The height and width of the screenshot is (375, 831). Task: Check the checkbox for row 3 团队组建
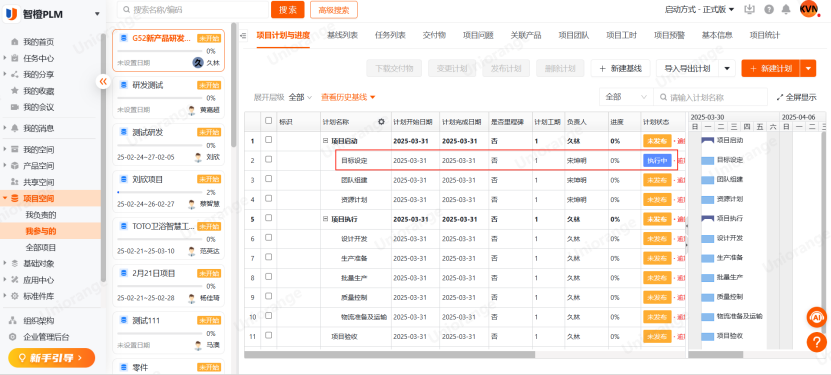tap(269, 179)
